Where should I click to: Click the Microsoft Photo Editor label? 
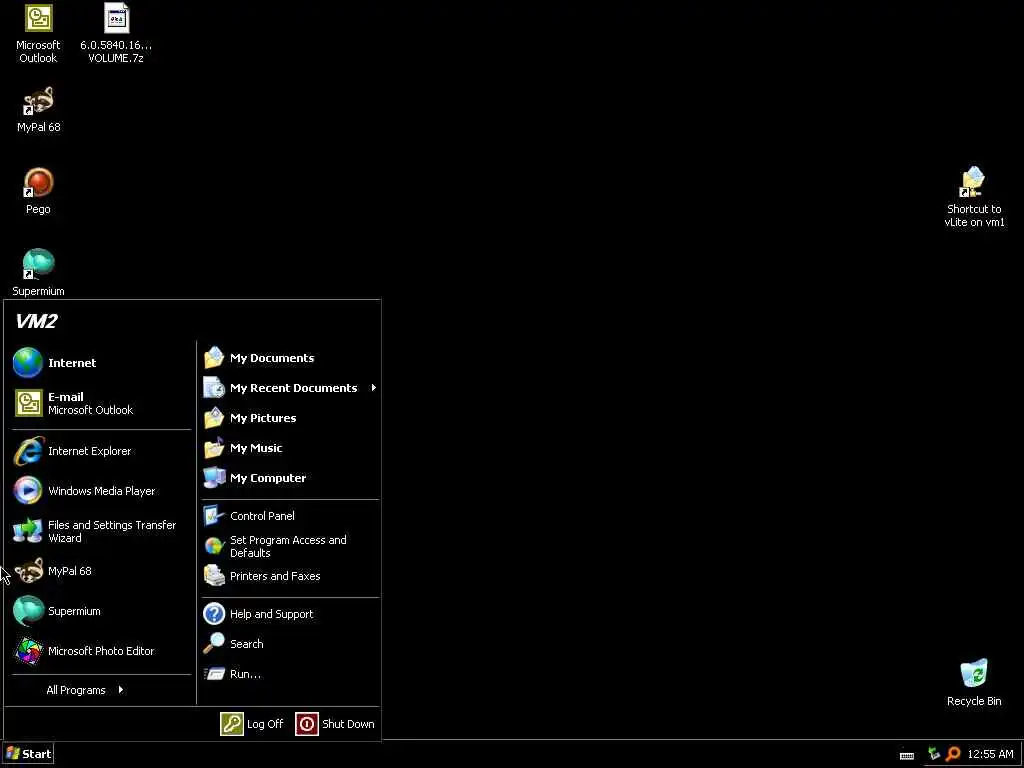(101, 651)
